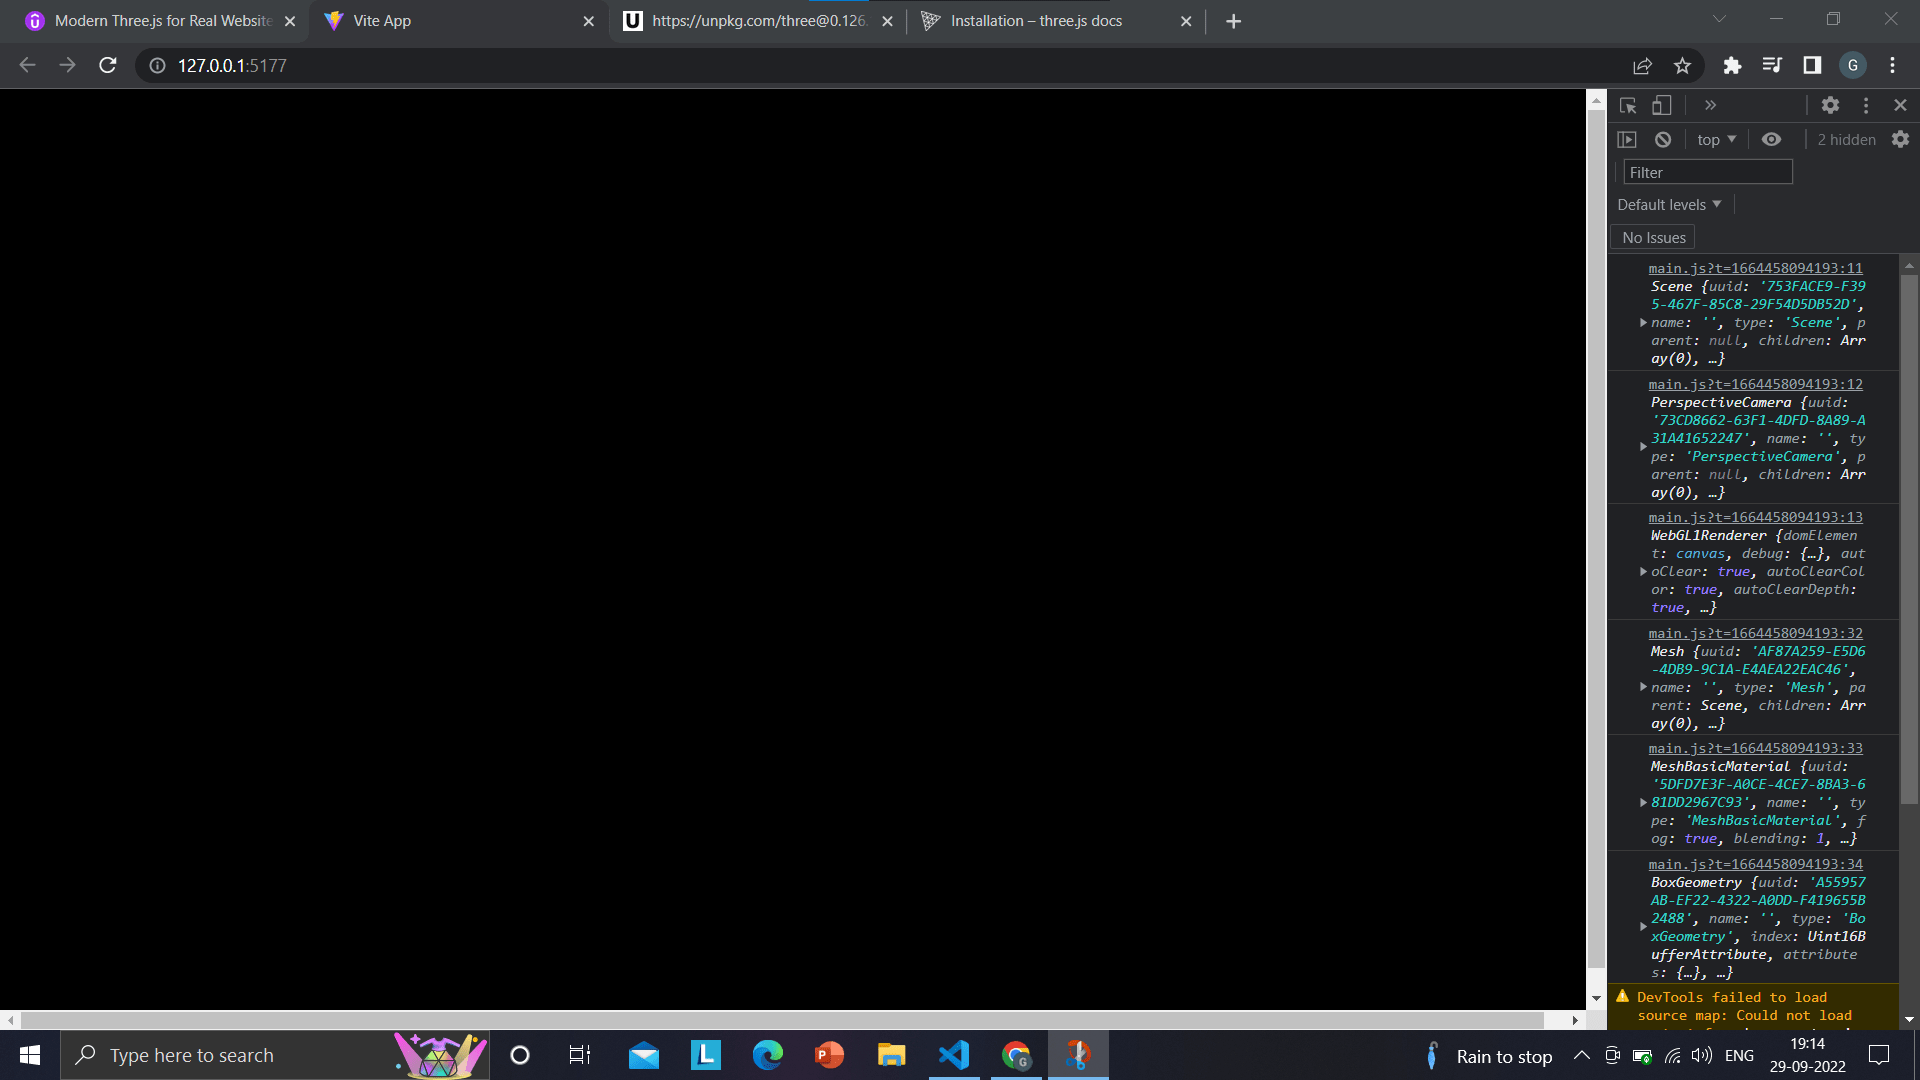Create live expression via eye icon
Screen dimensions: 1920x1080
pyautogui.click(x=1771, y=140)
